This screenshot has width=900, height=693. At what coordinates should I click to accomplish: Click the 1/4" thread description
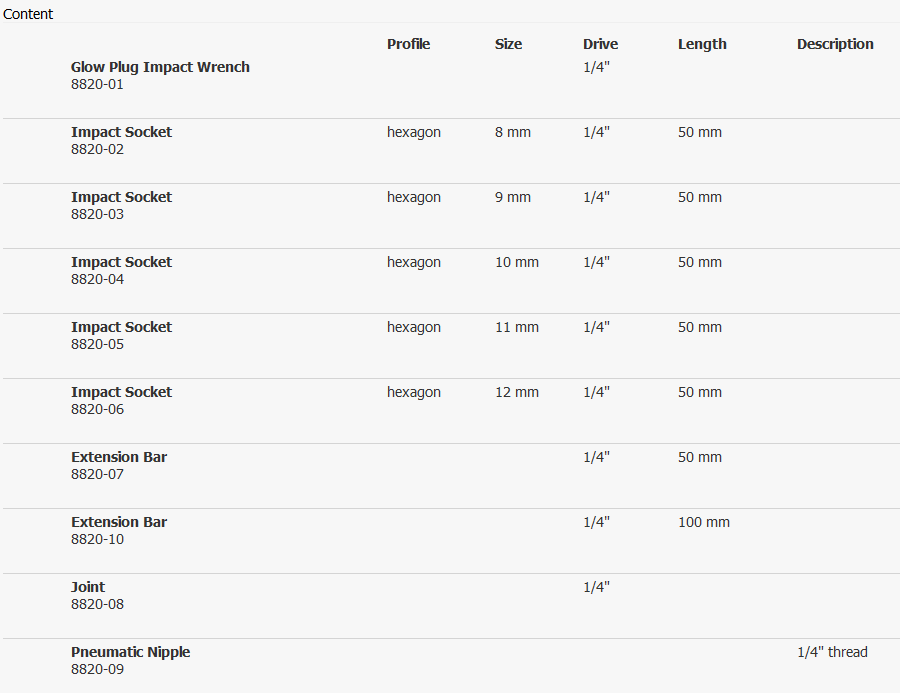pyautogui.click(x=832, y=652)
